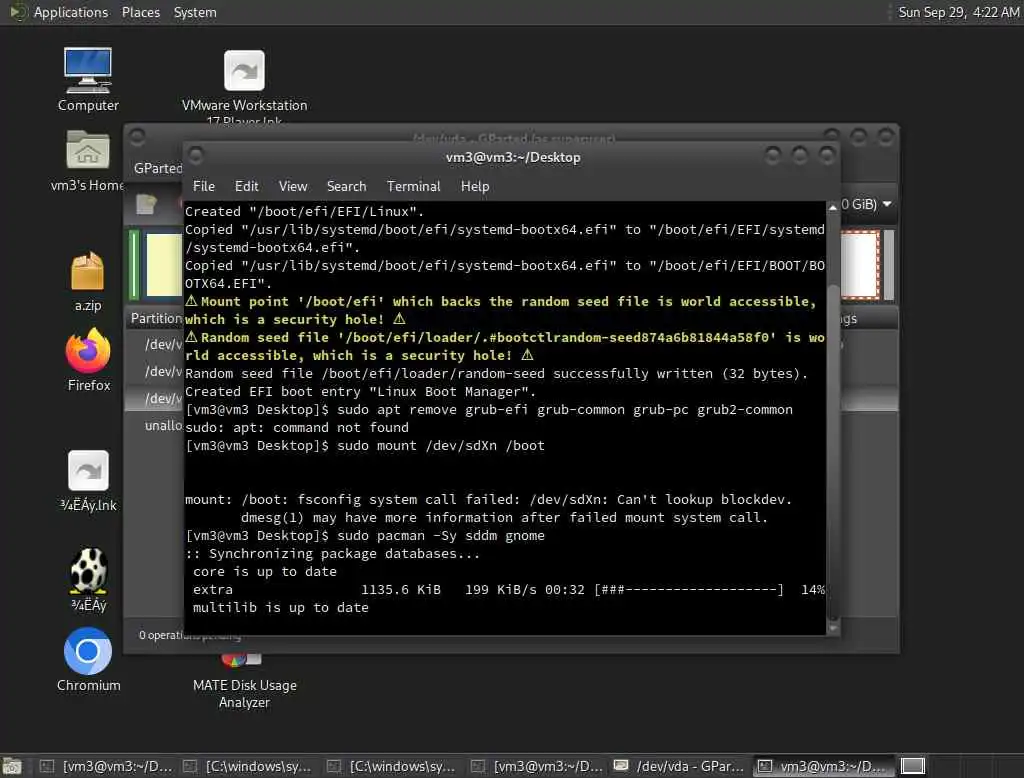Click the extra download progress bar line

pos(509,589)
